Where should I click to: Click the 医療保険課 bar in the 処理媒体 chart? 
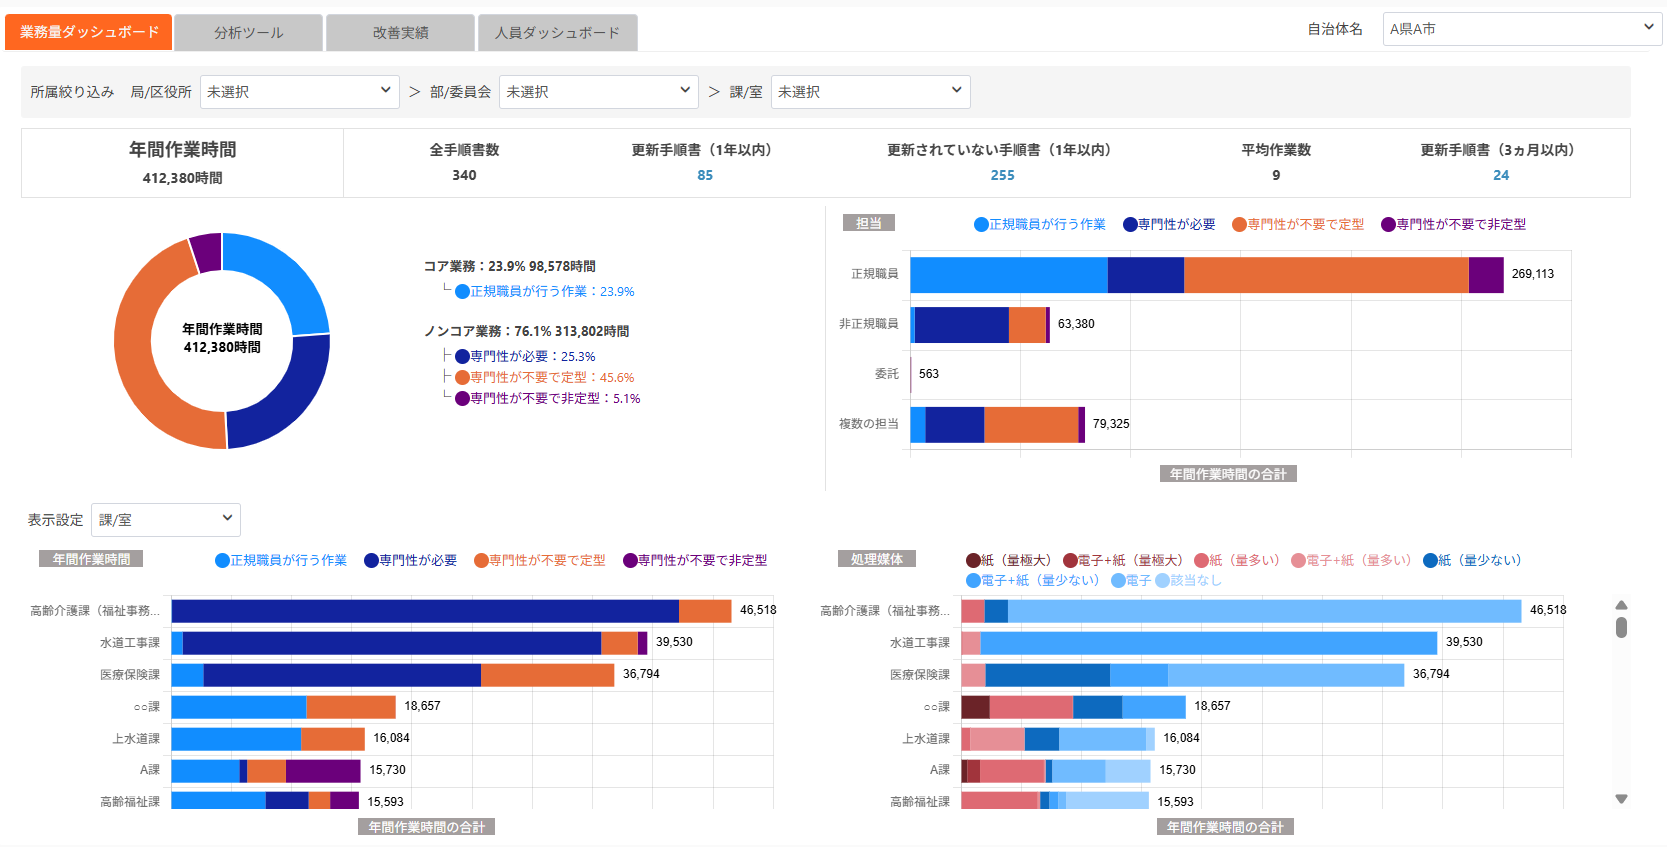pos(1183,675)
